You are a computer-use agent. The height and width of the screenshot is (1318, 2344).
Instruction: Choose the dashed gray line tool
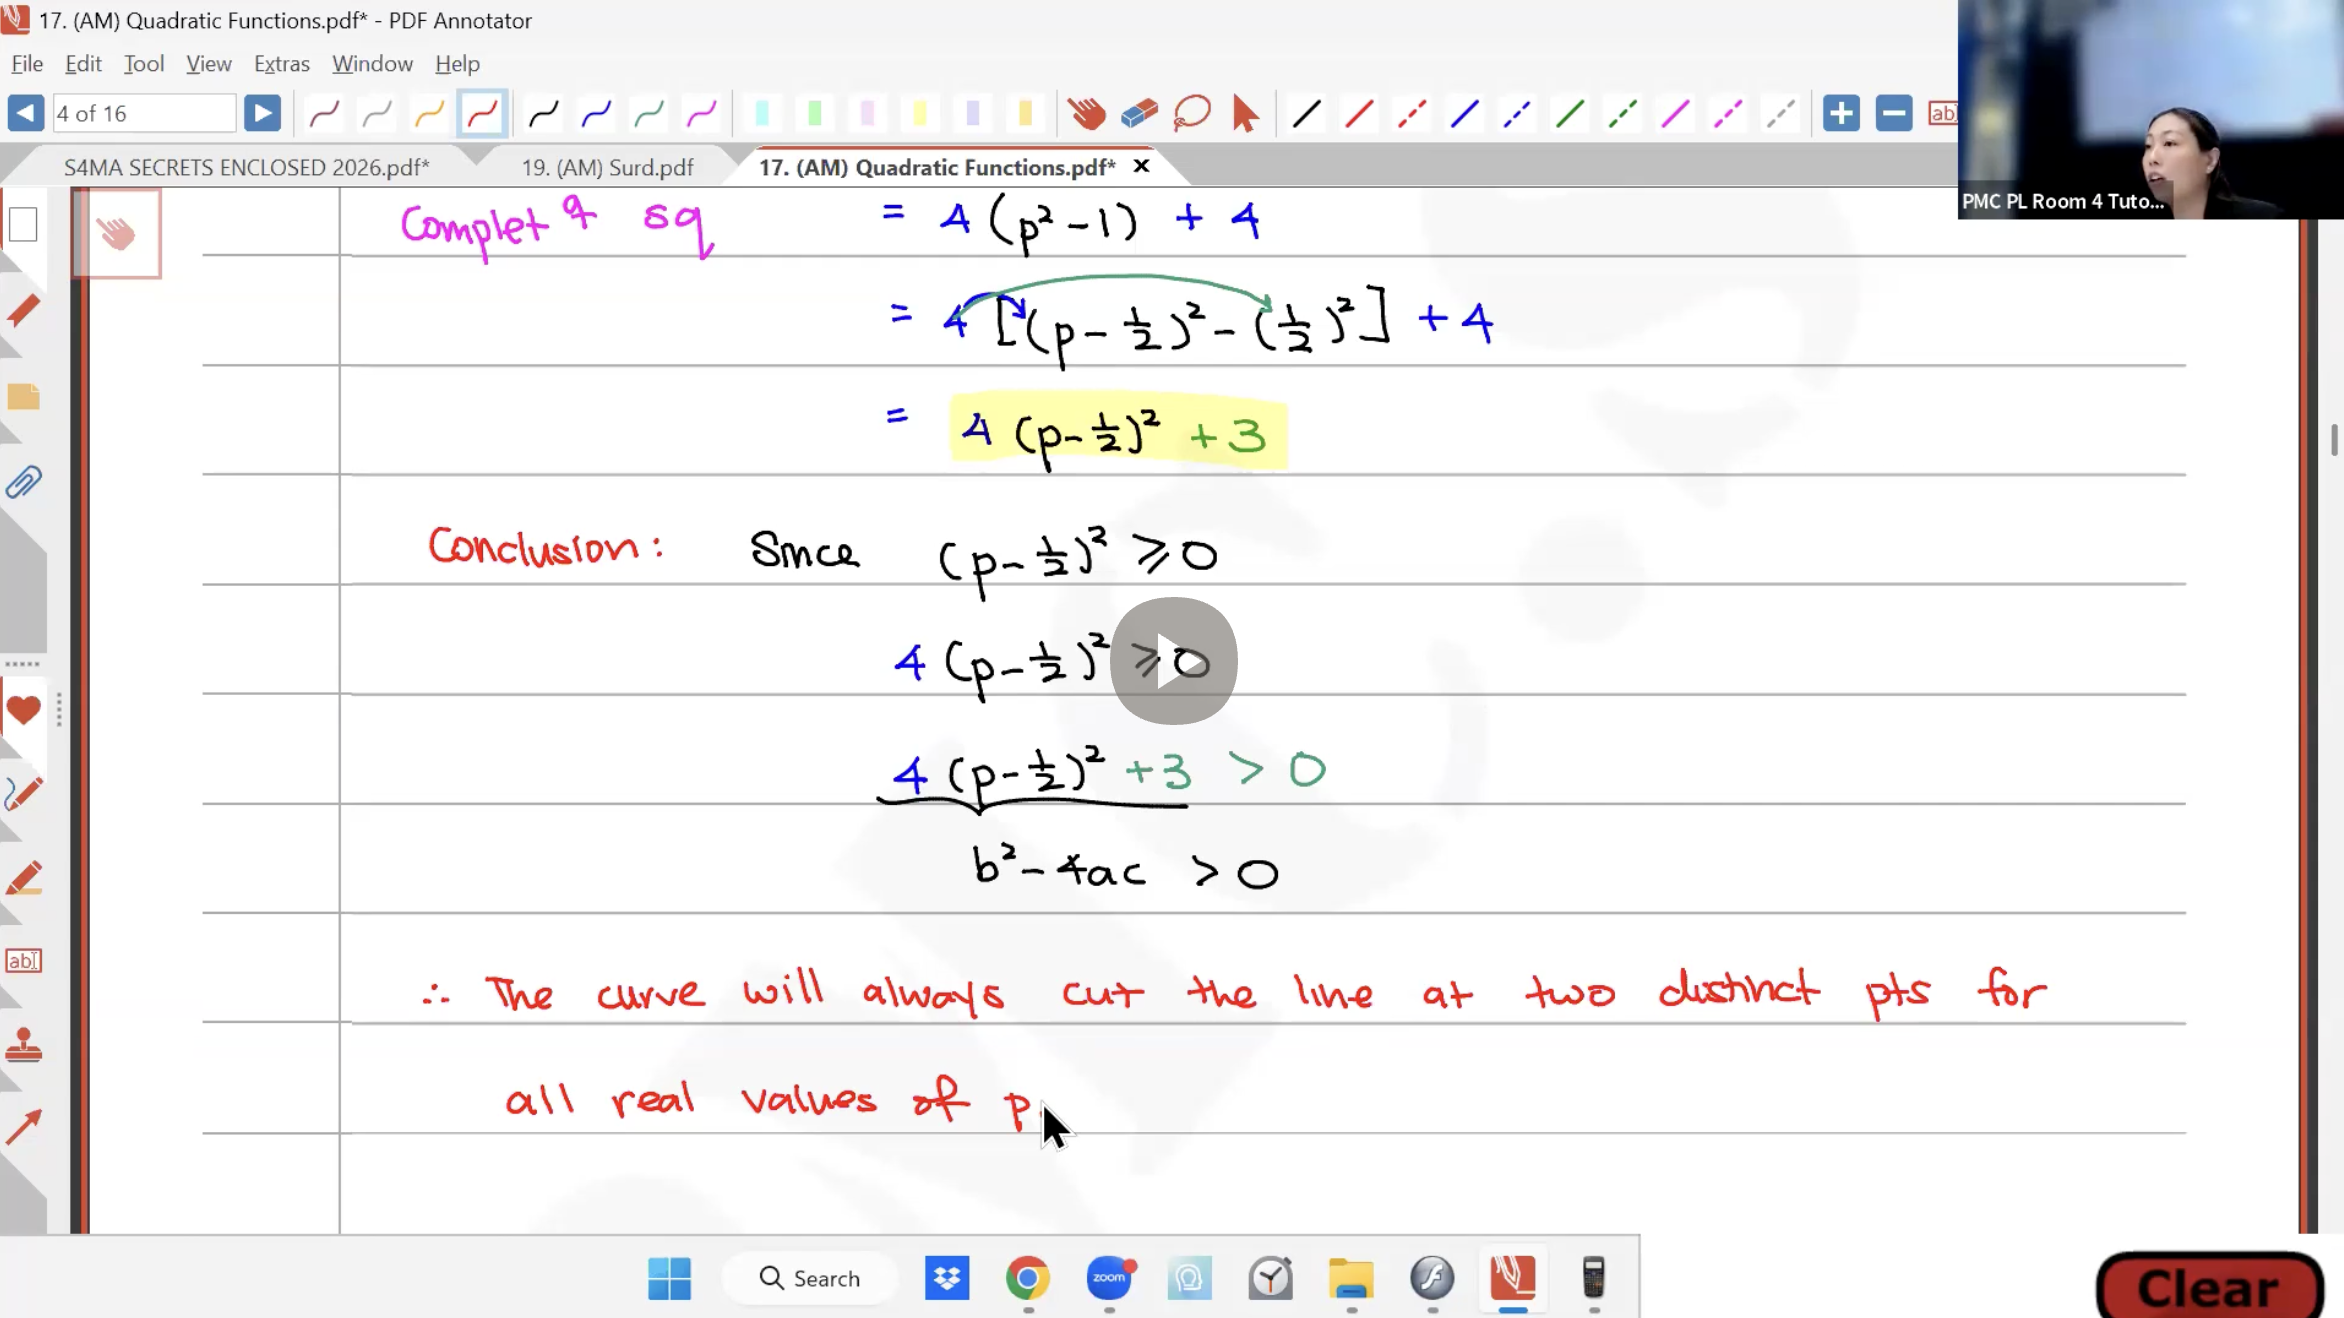pos(1781,114)
